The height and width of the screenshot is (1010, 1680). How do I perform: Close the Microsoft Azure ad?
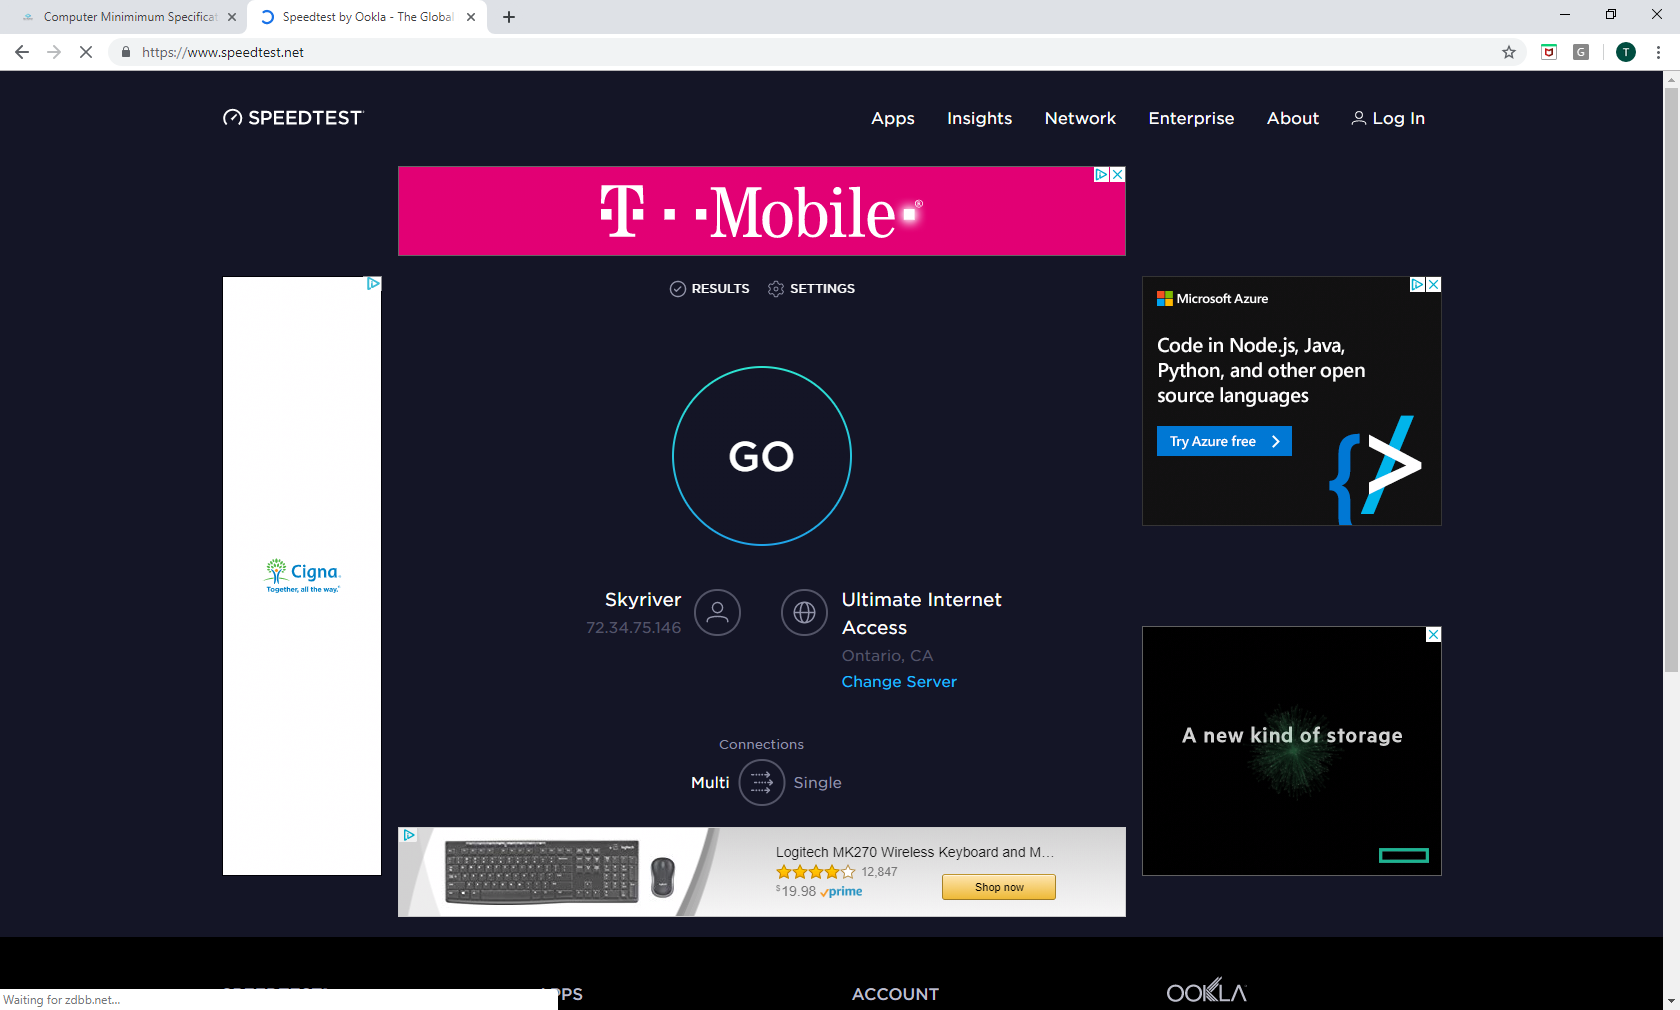(1434, 285)
